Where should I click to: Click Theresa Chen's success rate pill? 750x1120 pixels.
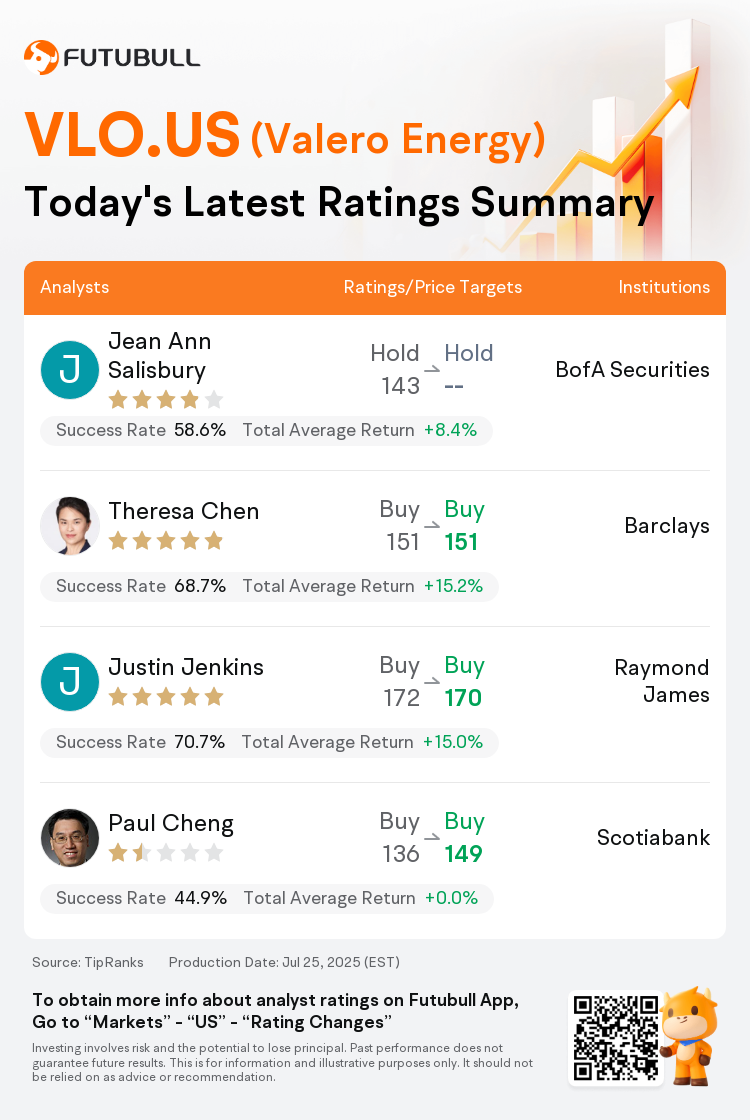[269, 586]
